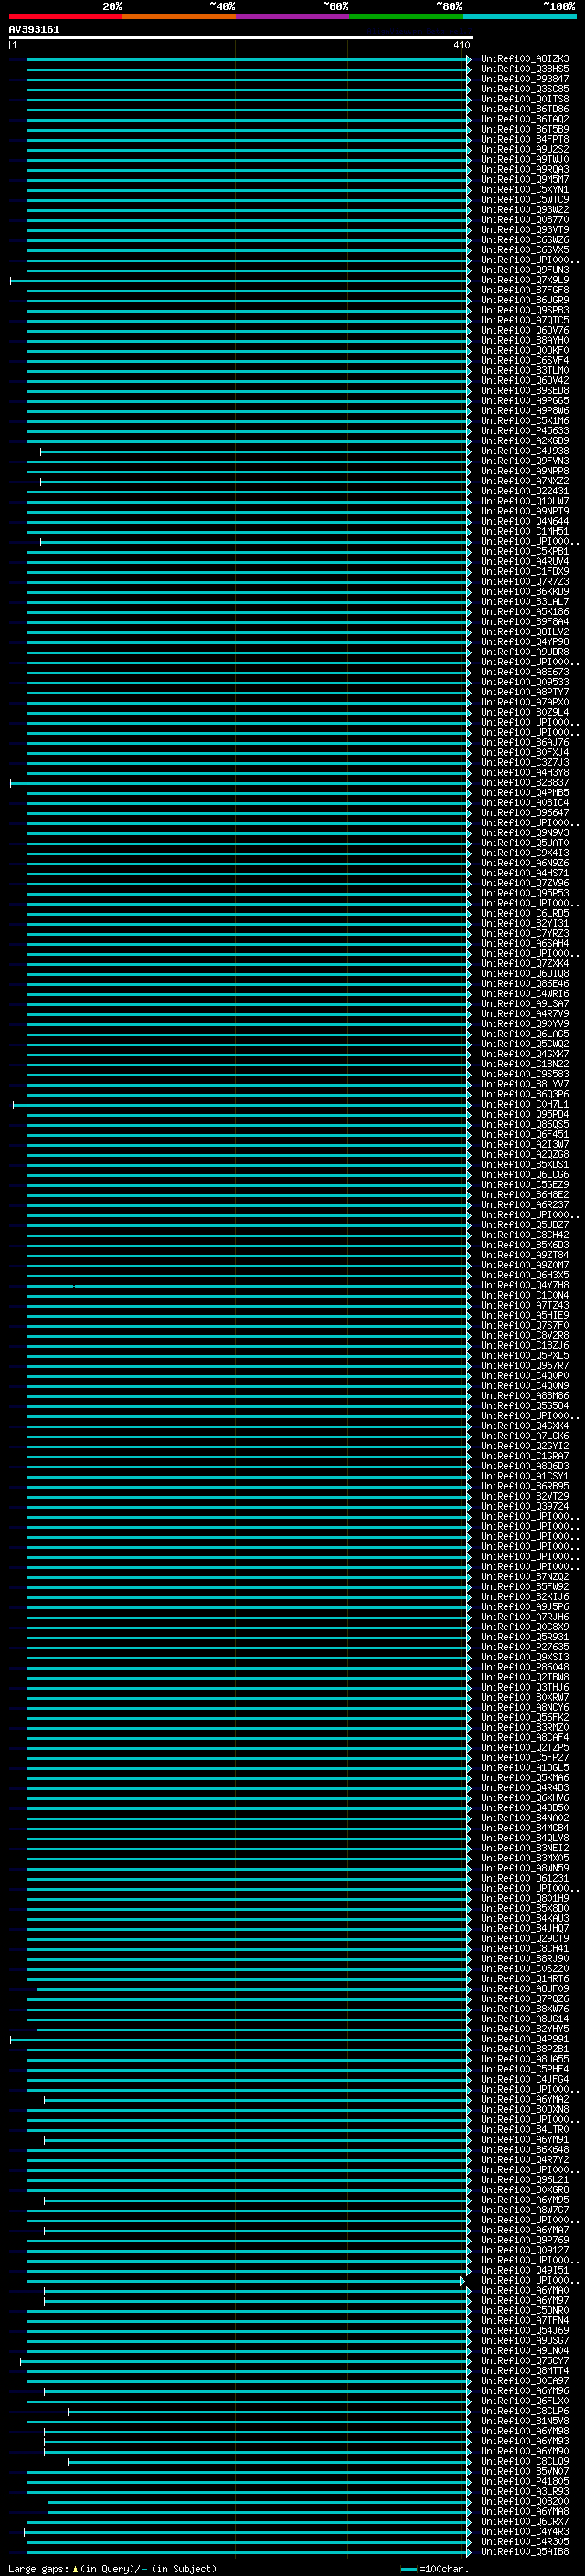Select hit label UniRef100_Q9FUN3
This screenshot has width=585, height=2576.
(525, 270)
